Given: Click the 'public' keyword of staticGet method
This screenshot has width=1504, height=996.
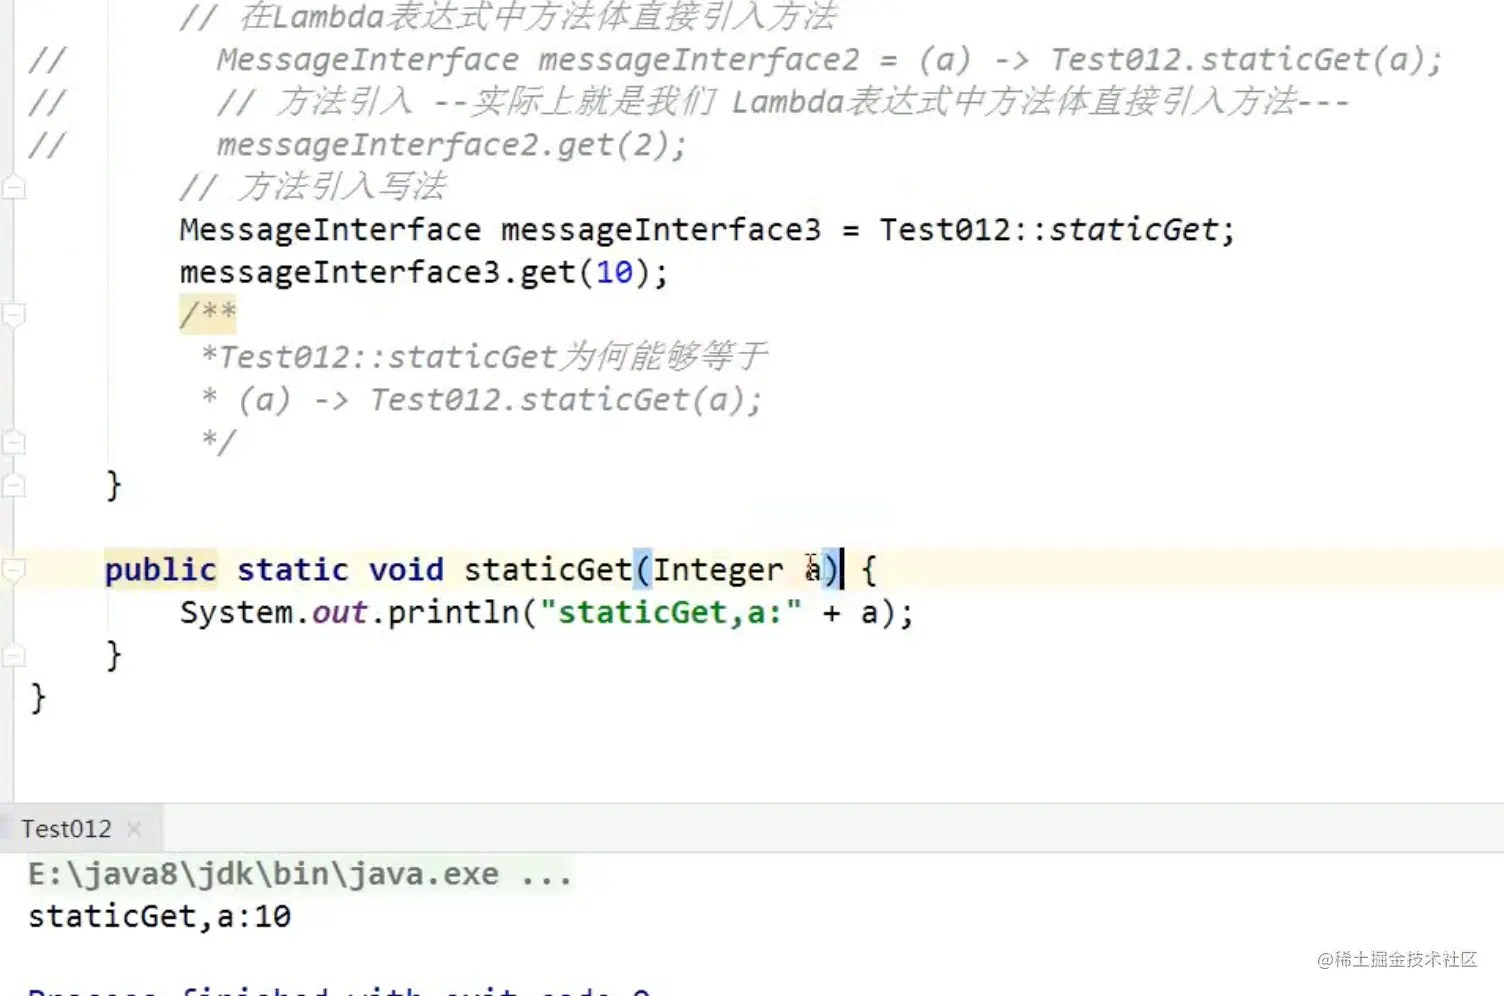Looking at the screenshot, I should click(x=160, y=570).
